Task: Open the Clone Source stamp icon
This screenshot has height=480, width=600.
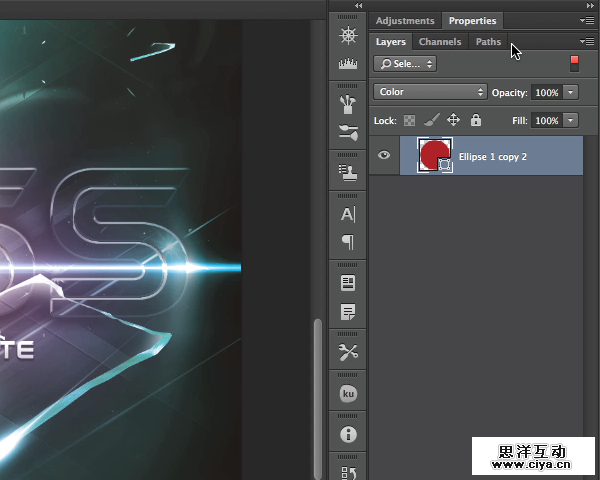Action: (x=348, y=171)
